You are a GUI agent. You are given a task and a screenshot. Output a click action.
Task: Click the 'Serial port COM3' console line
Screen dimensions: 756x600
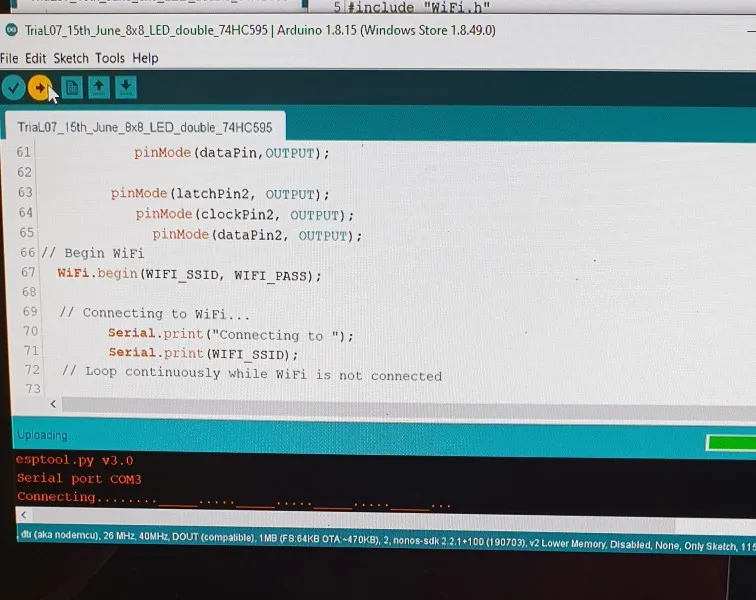pyautogui.click(x=79, y=478)
